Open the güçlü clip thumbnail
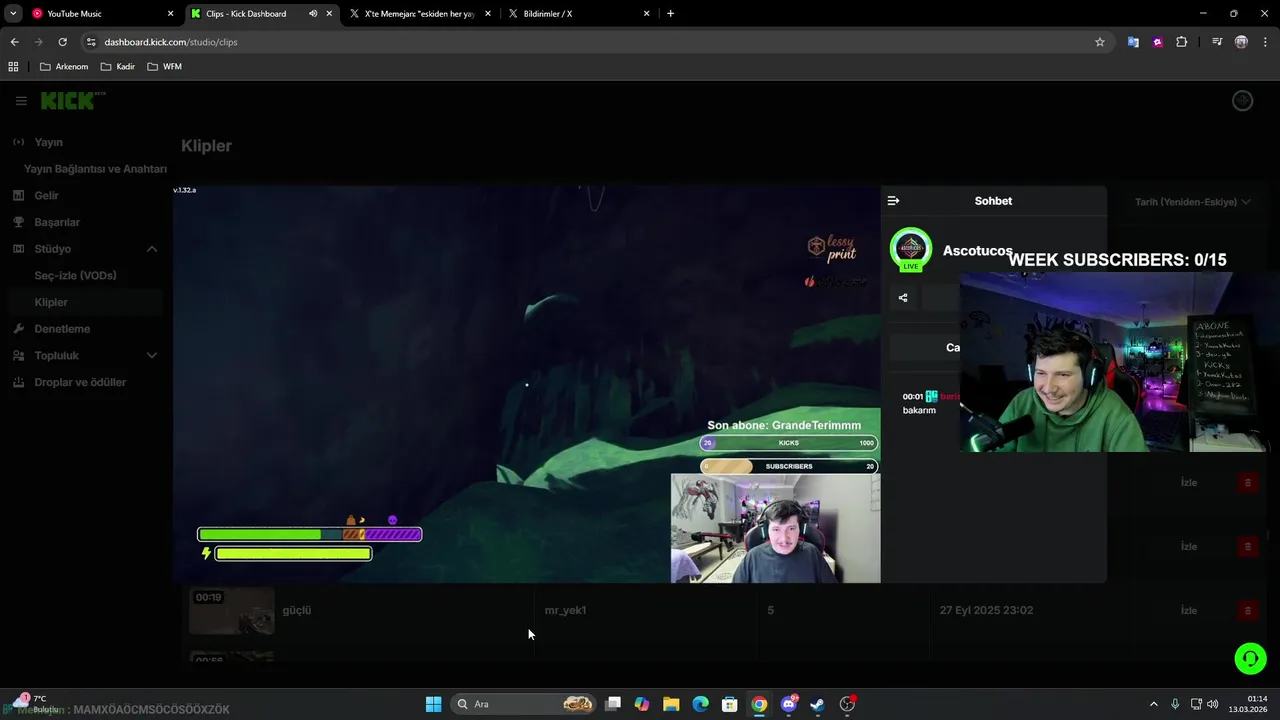The width and height of the screenshot is (1280, 720). (231, 610)
